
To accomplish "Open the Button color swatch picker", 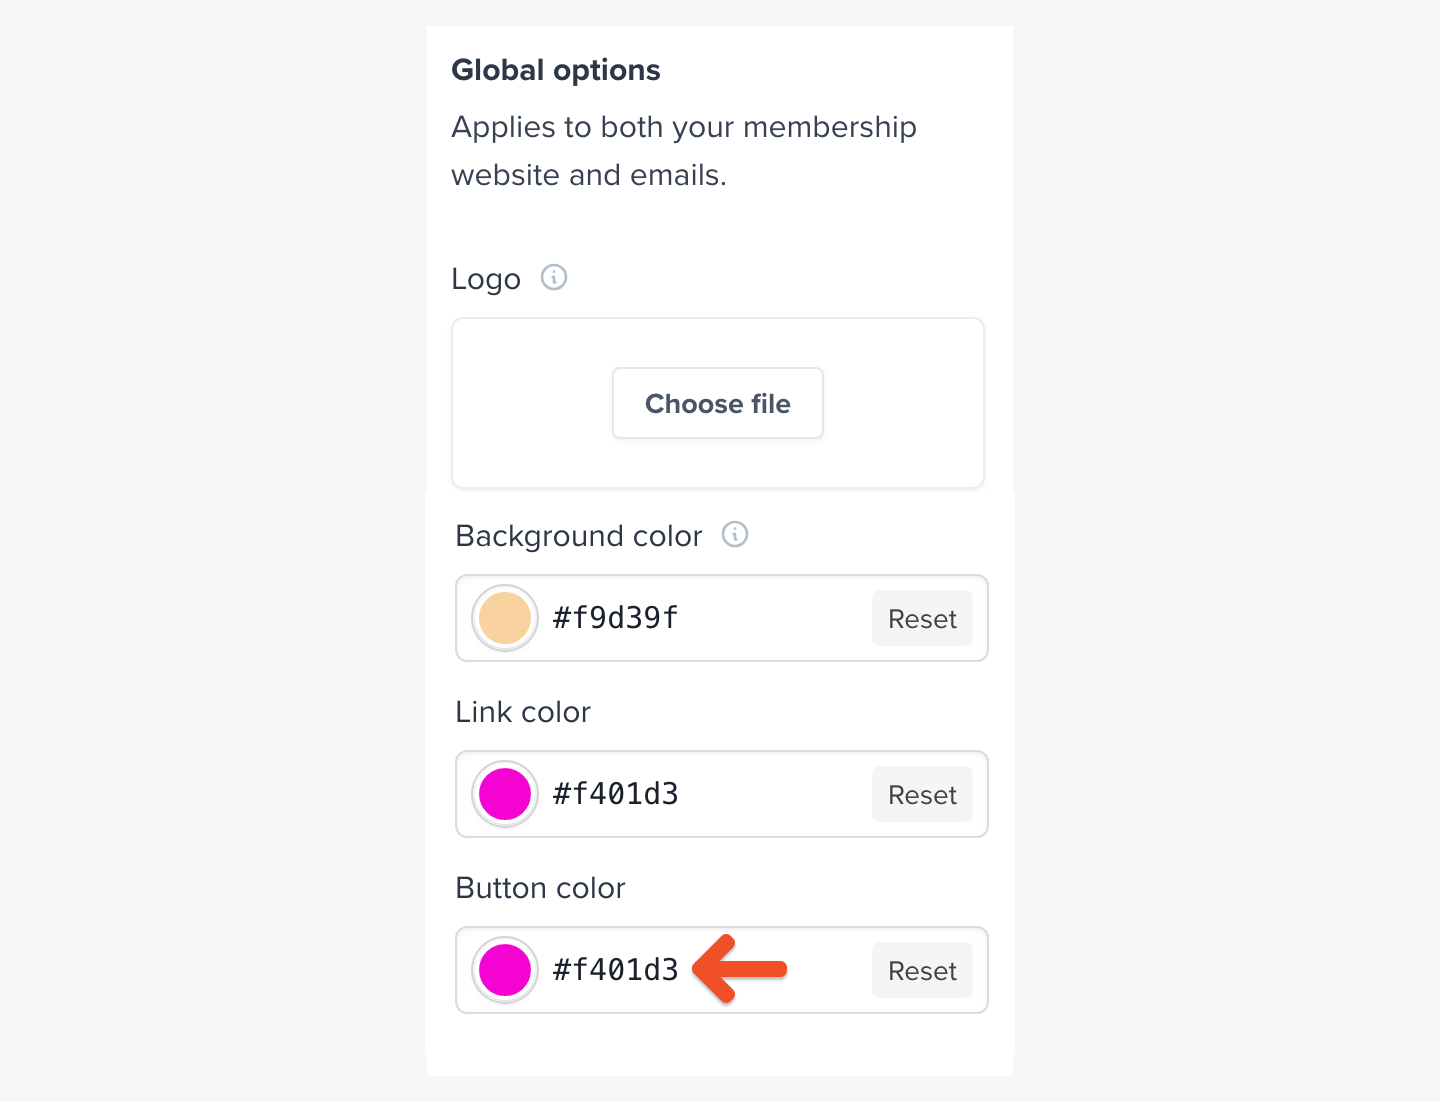I will point(505,970).
